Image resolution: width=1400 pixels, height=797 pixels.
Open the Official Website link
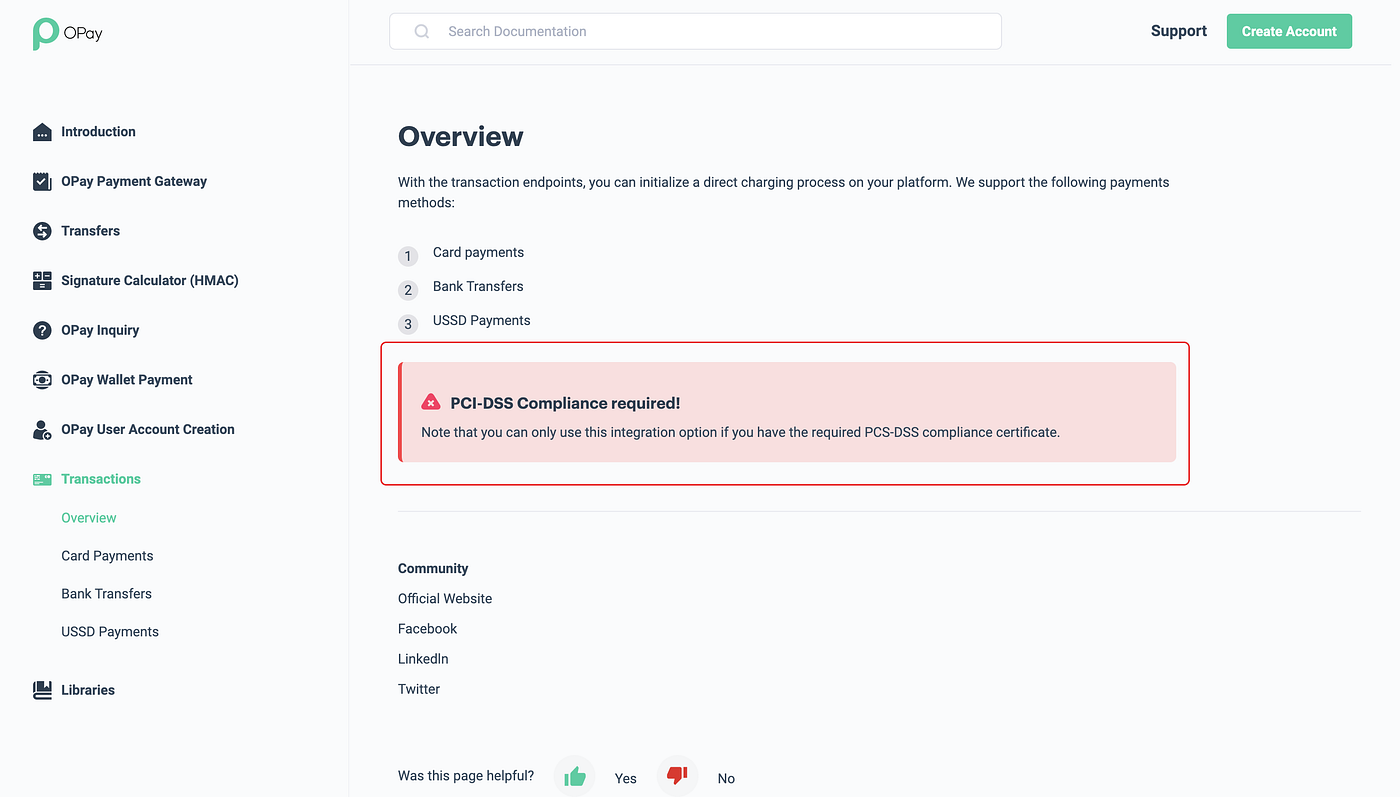pos(445,599)
